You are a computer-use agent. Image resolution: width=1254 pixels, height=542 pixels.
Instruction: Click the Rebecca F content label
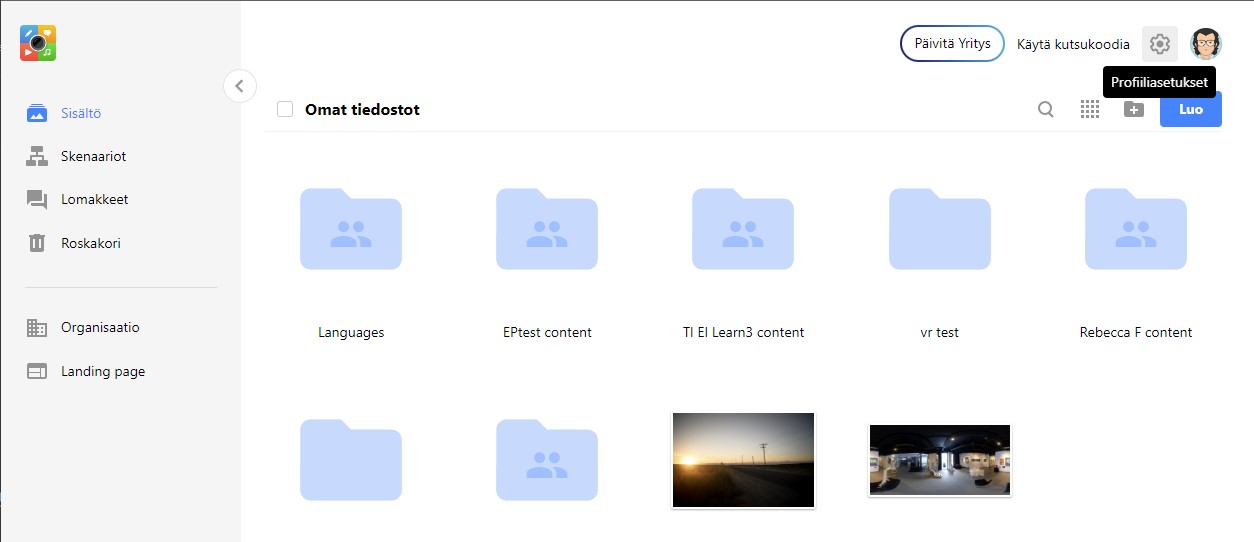tap(1136, 332)
